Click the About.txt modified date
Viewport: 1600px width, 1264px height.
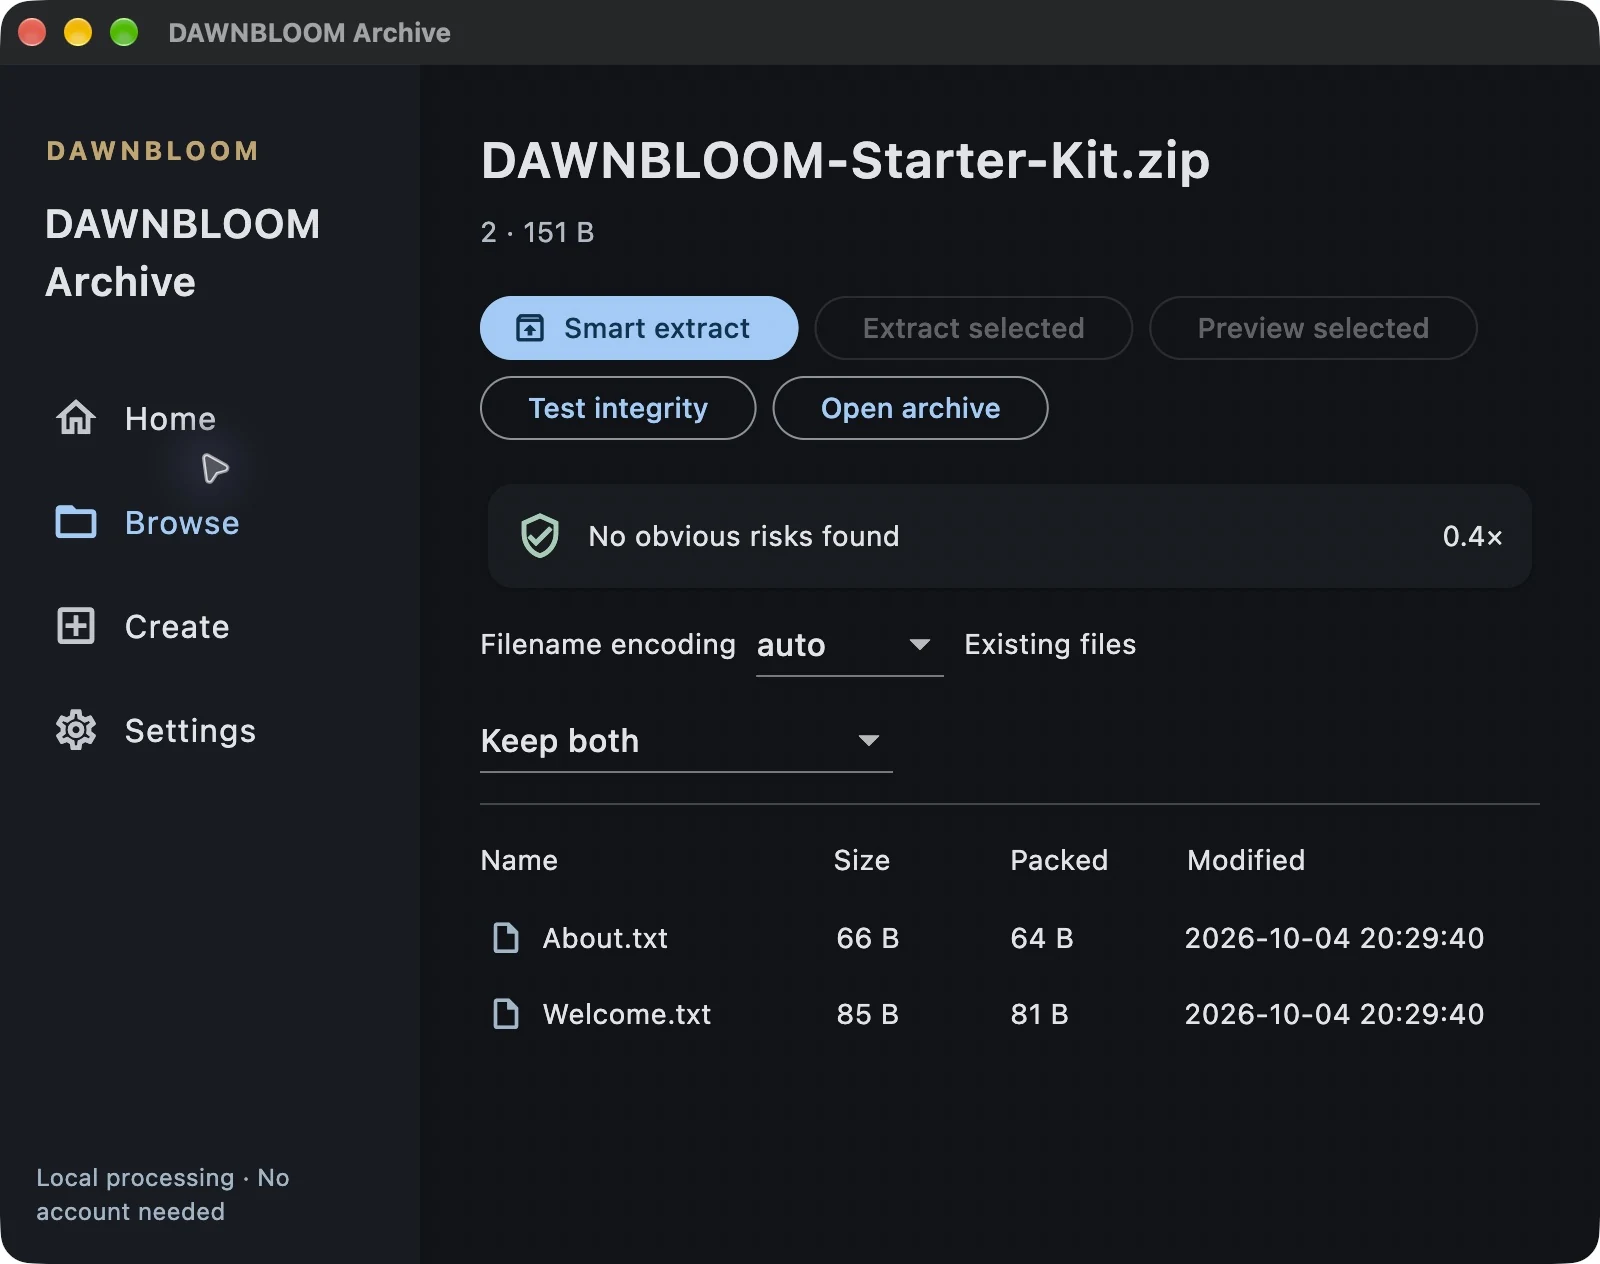(x=1334, y=938)
